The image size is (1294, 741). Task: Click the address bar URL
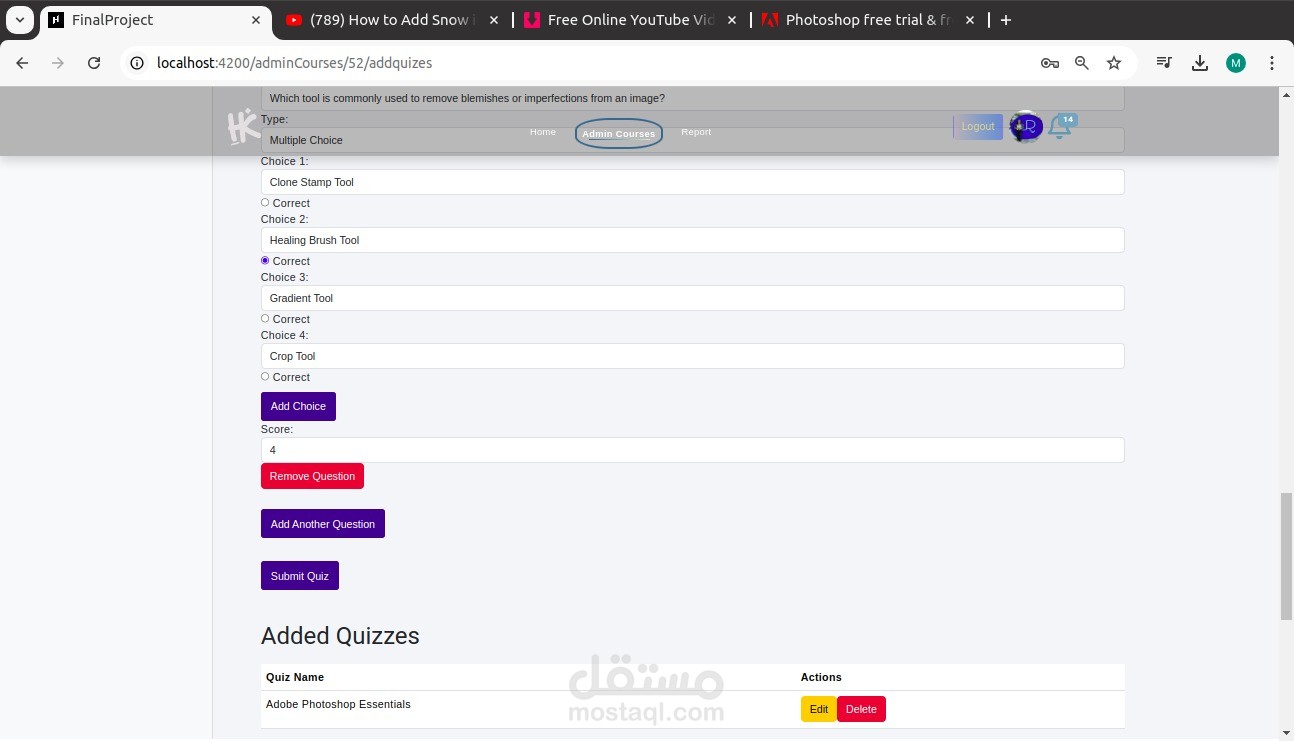(x=294, y=63)
